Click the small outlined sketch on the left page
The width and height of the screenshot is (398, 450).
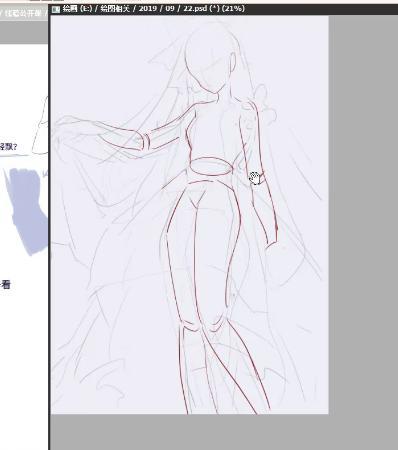40,127
